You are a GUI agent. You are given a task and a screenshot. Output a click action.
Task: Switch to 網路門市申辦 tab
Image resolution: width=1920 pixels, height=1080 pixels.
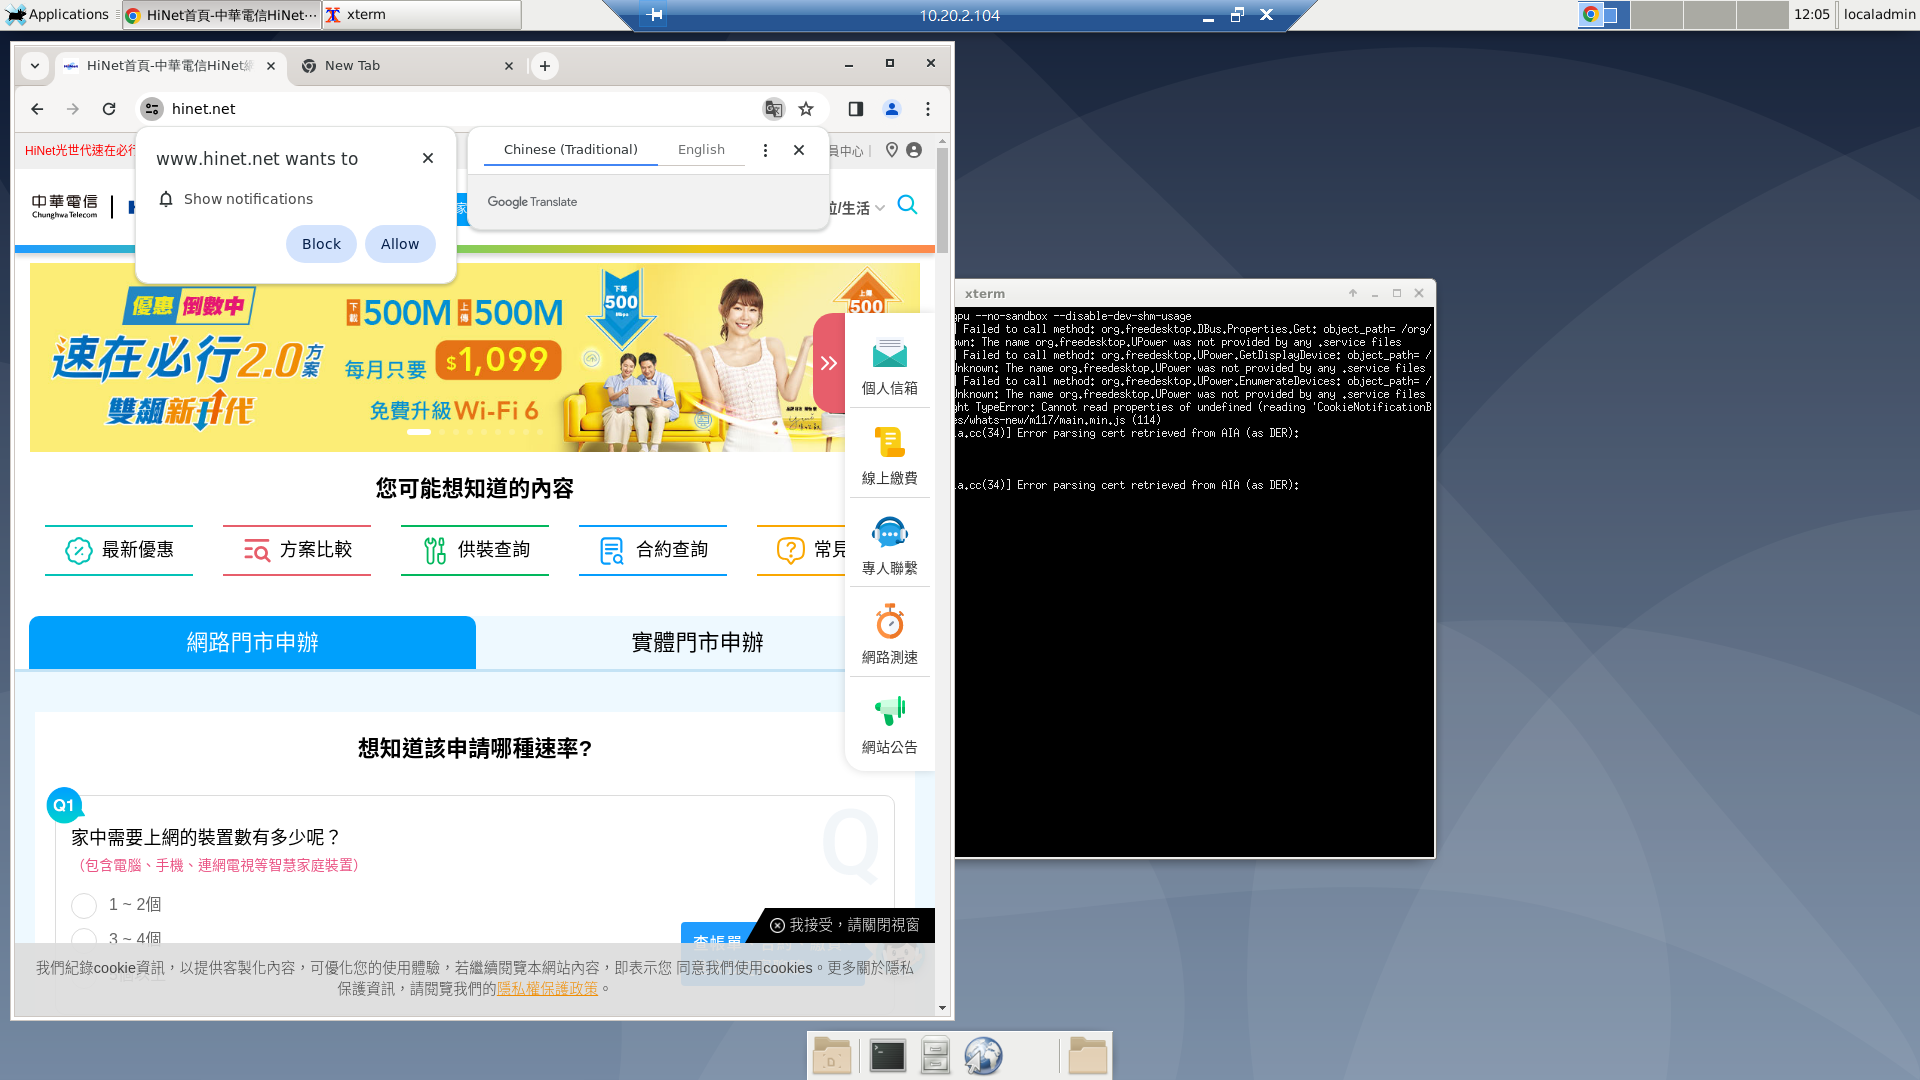coord(252,642)
